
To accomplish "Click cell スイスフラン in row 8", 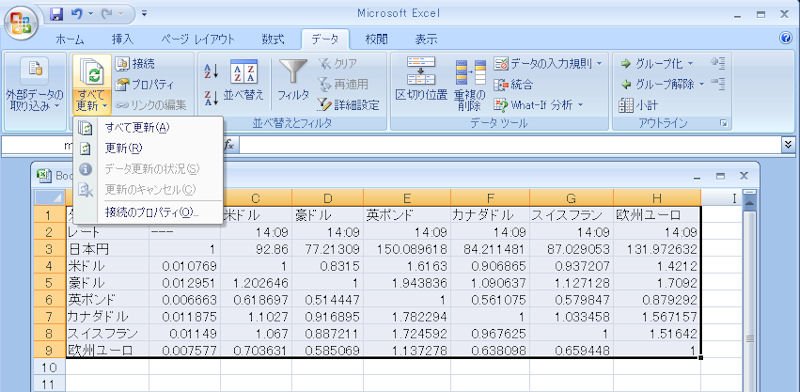I will 108,333.
